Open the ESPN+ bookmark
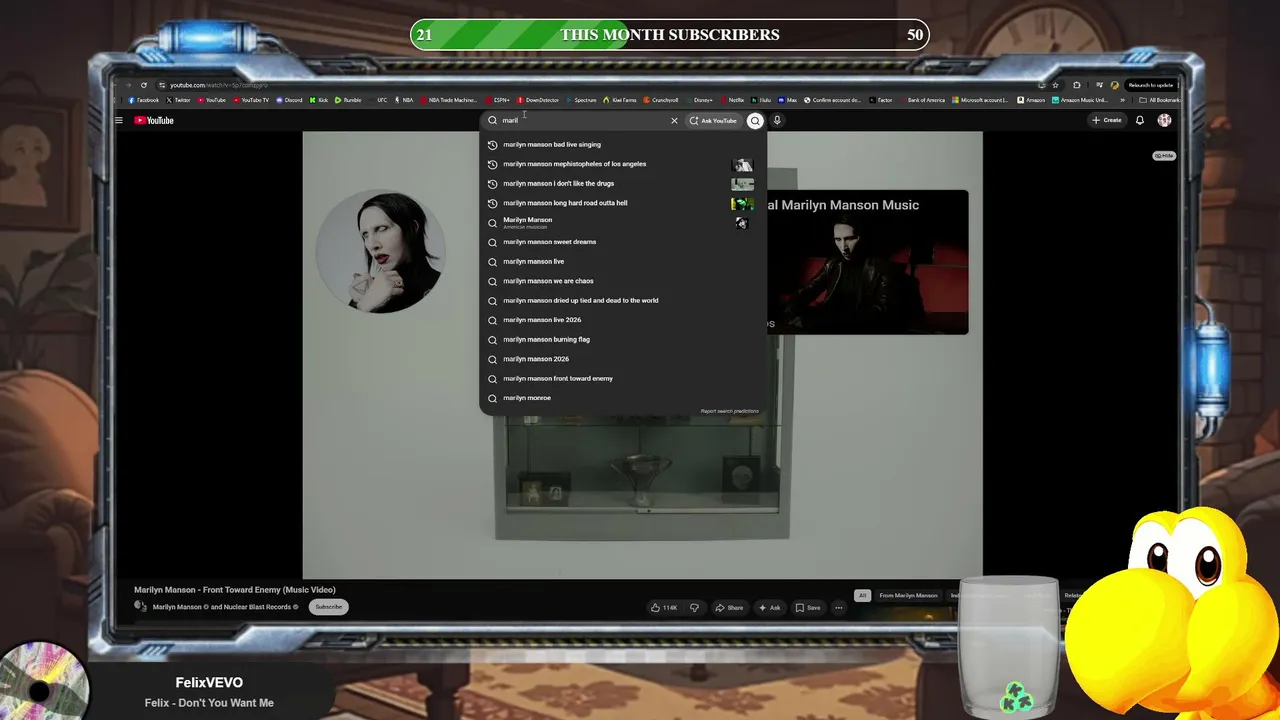The height and width of the screenshot is (720, 1280). pos(499,100)
